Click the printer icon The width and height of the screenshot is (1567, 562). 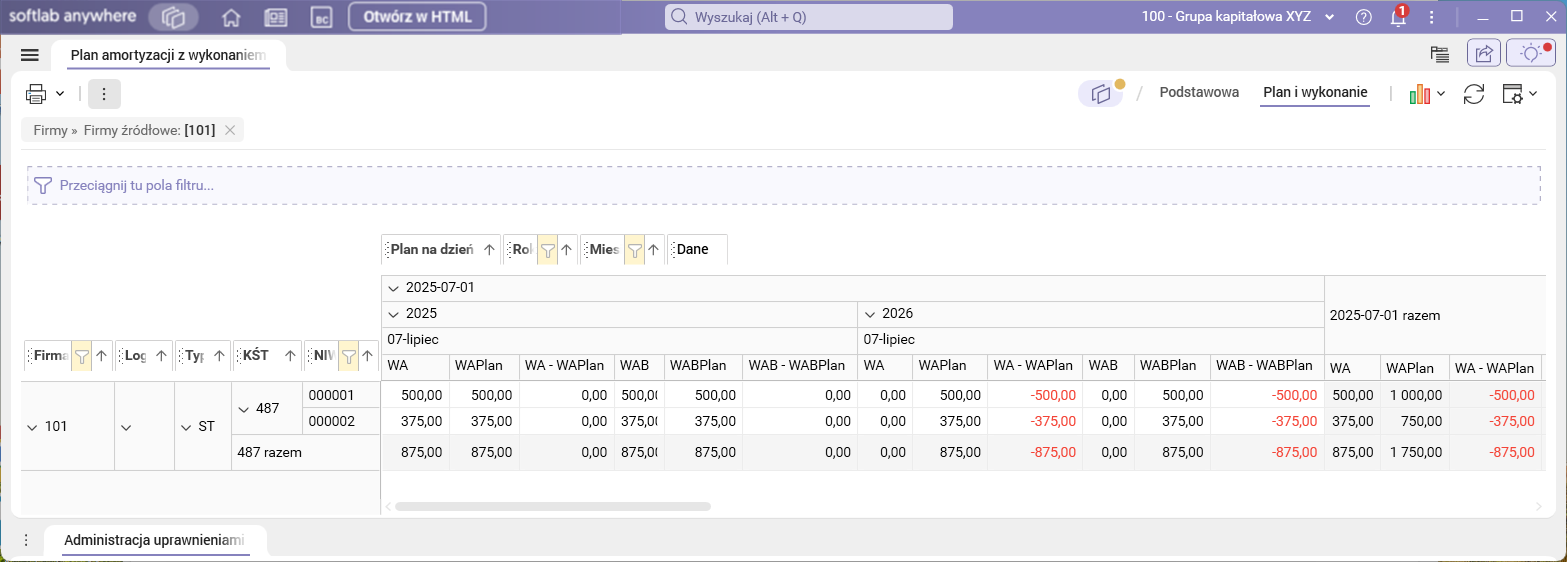36,94
